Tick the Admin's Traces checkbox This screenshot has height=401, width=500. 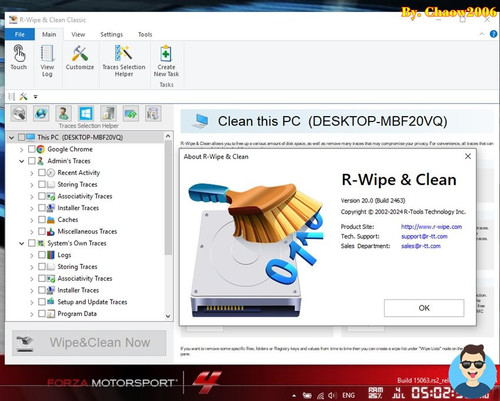click(x=32, y=161)
